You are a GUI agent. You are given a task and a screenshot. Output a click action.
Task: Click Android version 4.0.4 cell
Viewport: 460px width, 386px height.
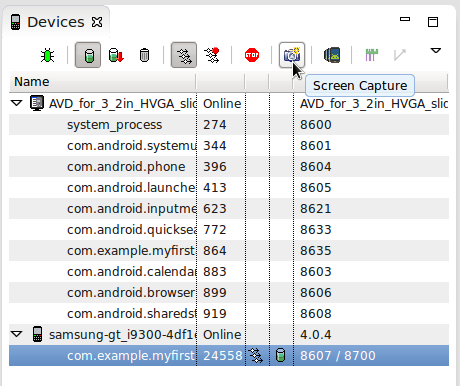point(316,335)
